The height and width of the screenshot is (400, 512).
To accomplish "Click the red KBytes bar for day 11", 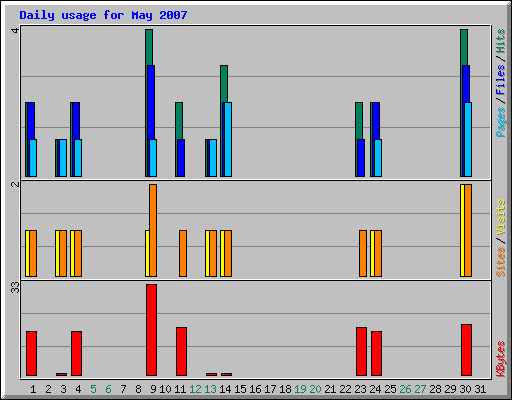I will tap(181, 351).
